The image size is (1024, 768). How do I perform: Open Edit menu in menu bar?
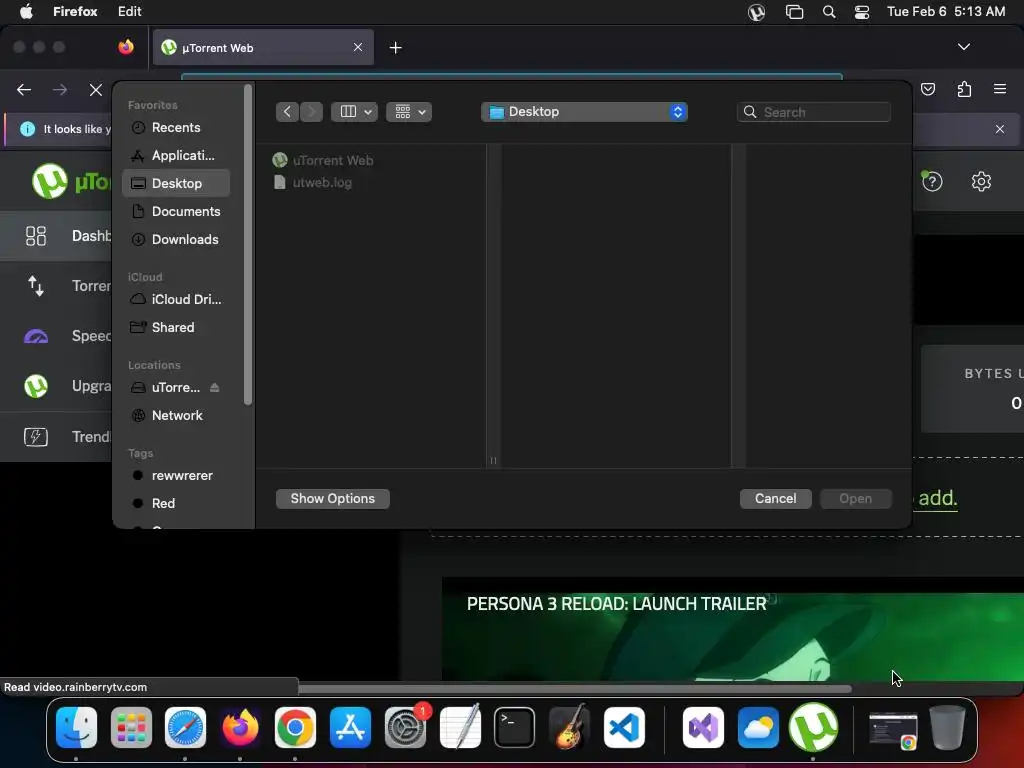click(x=129, y=12)
